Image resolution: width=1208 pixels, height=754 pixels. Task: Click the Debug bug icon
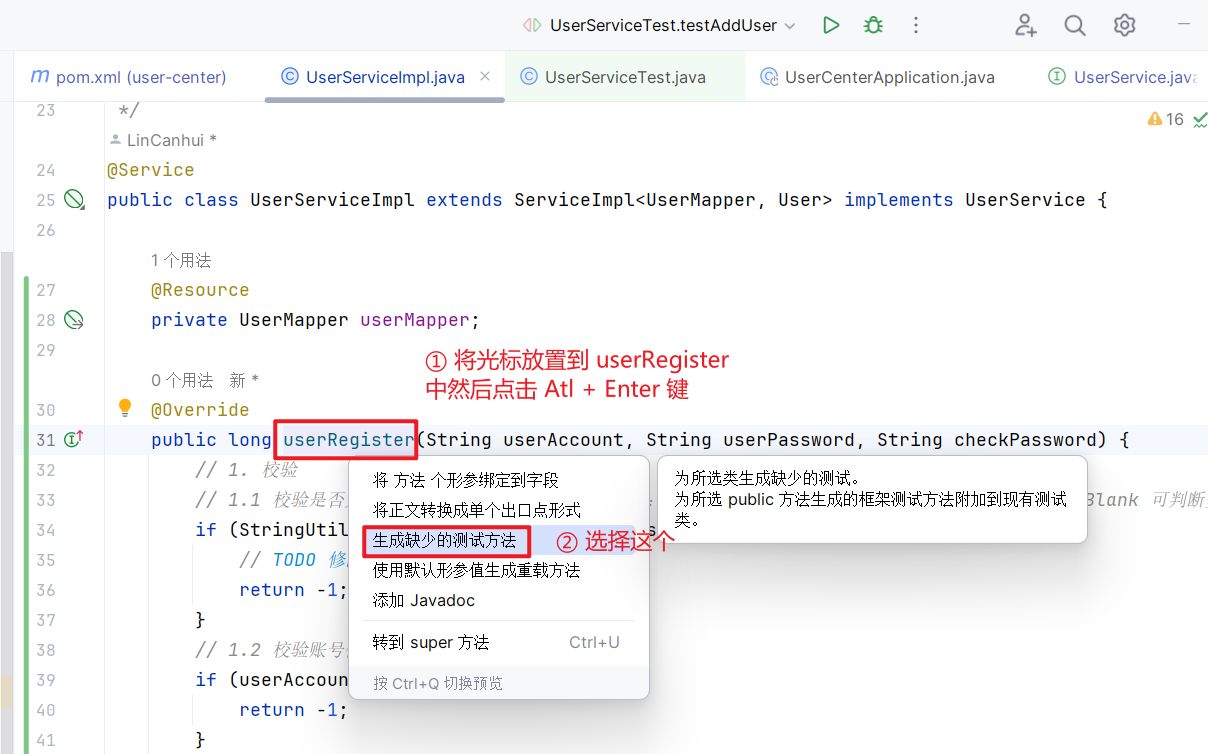(874, 25)
